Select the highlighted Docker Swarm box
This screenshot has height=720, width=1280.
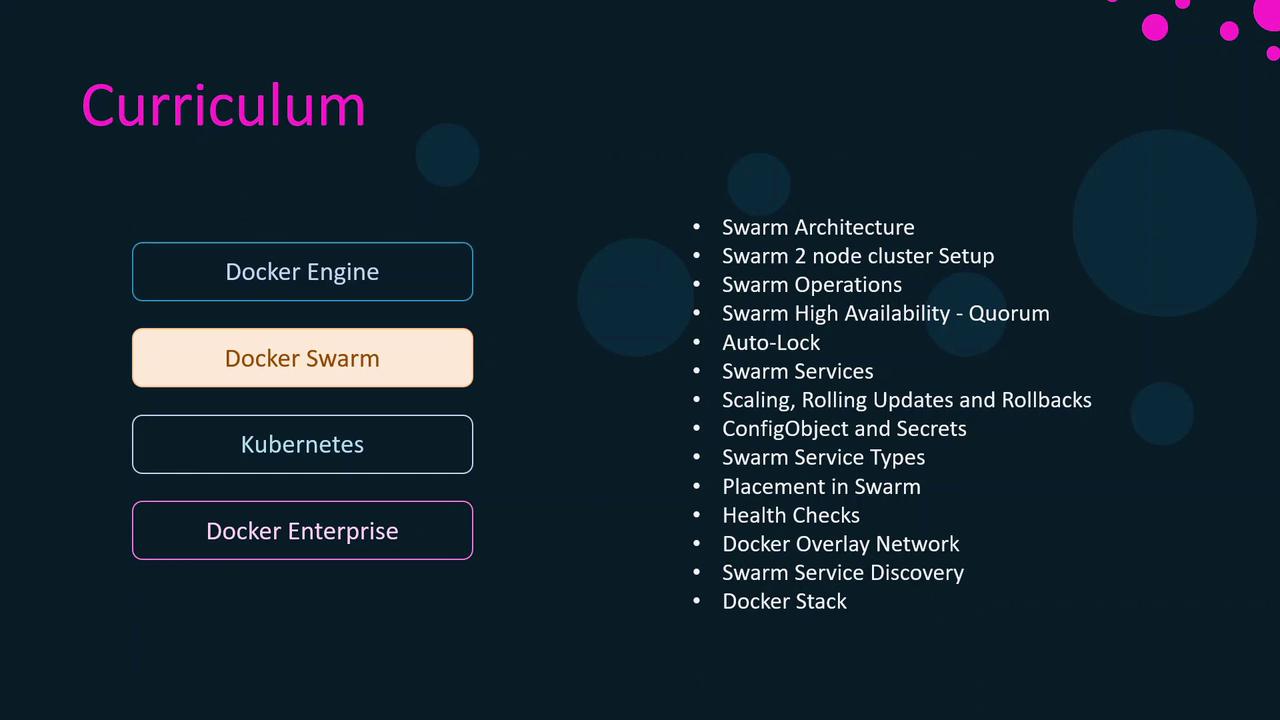(302, 358)
